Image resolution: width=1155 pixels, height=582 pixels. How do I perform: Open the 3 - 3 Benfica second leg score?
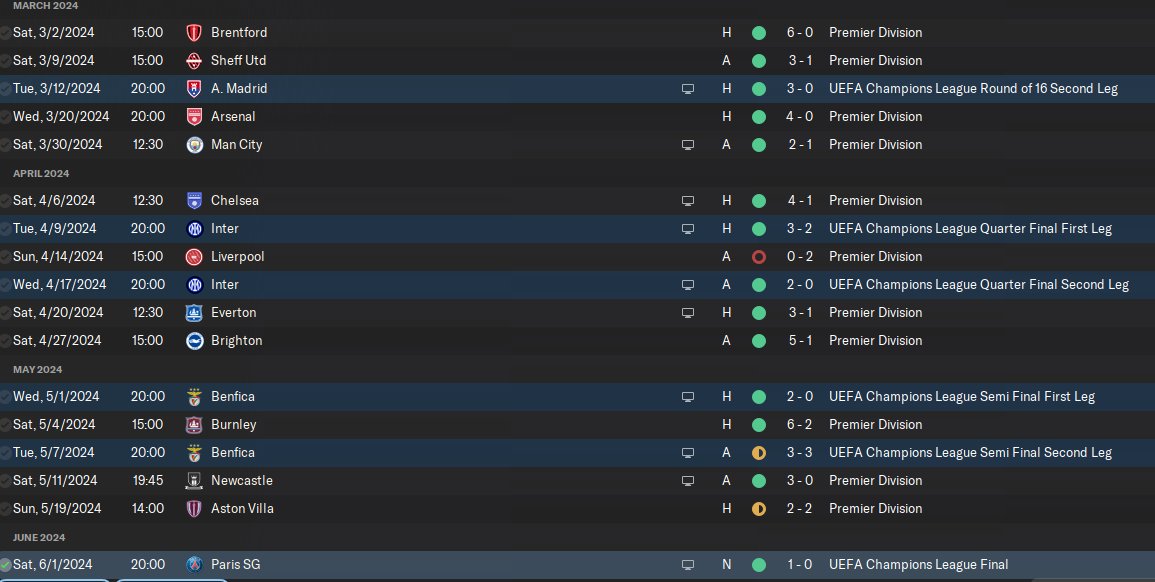(x=799, y=452)
